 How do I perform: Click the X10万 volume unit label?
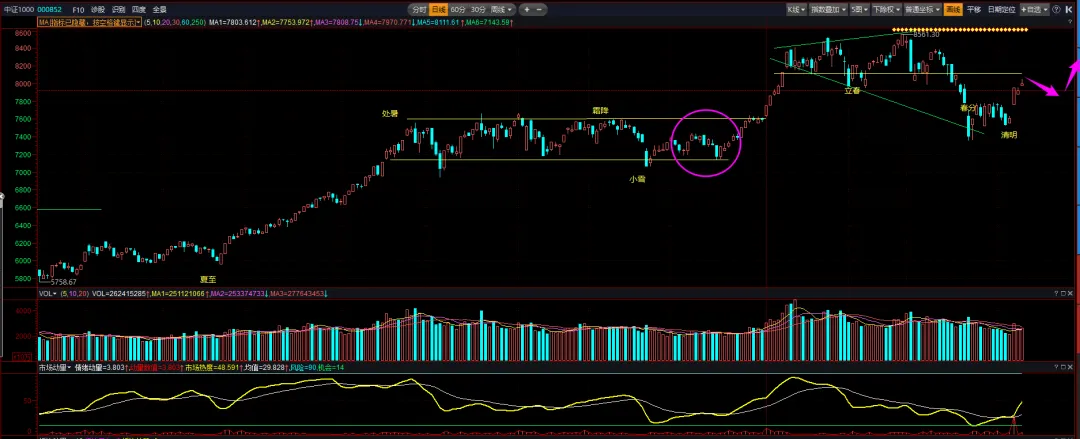click(23, 356)
